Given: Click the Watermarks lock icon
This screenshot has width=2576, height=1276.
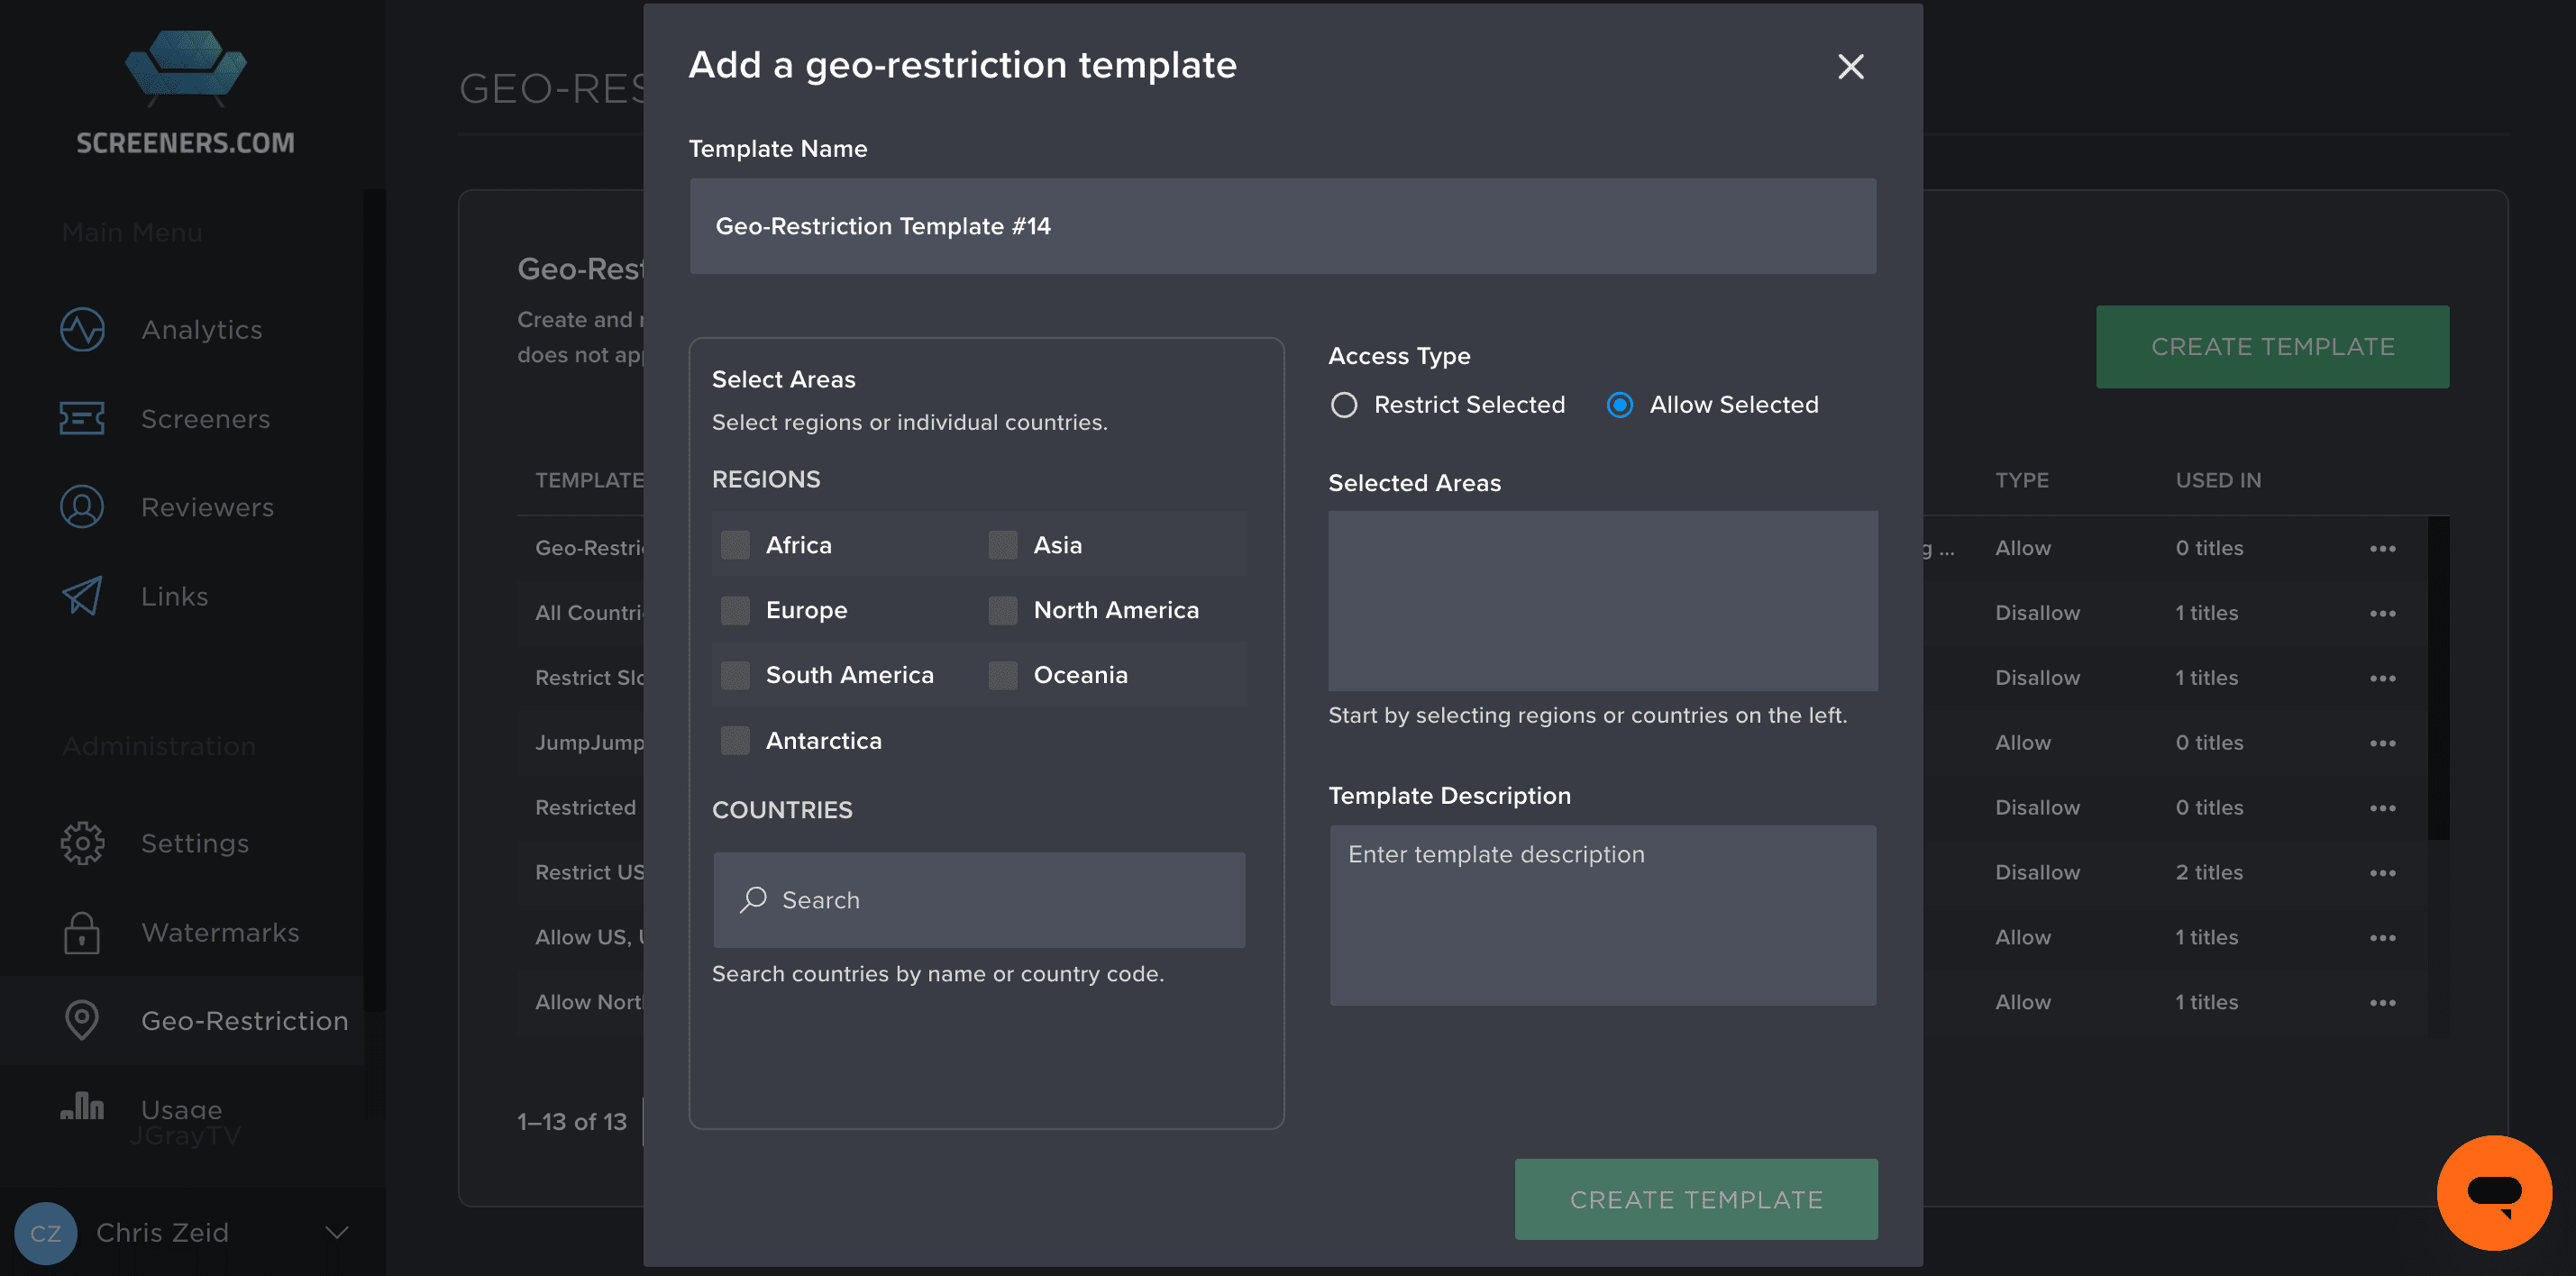Looking at the screenshot, I should [x=82, y=932].
